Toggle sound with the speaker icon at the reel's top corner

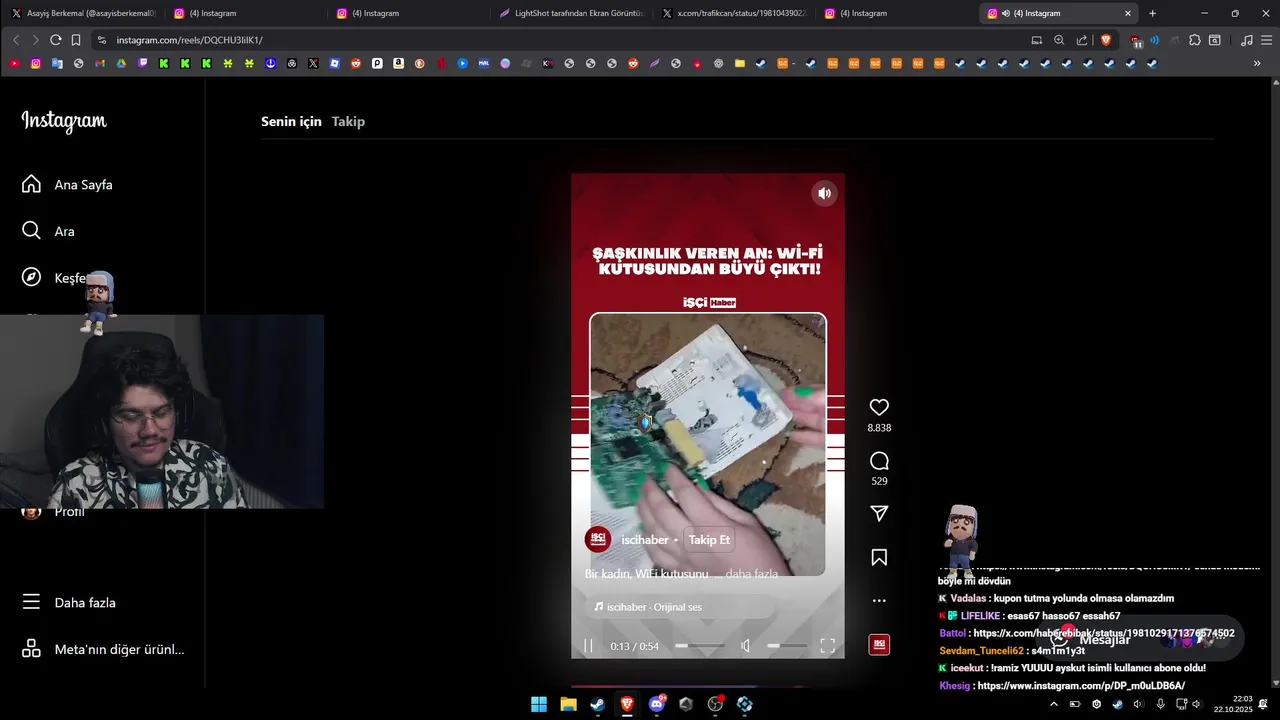click(824, 194)
